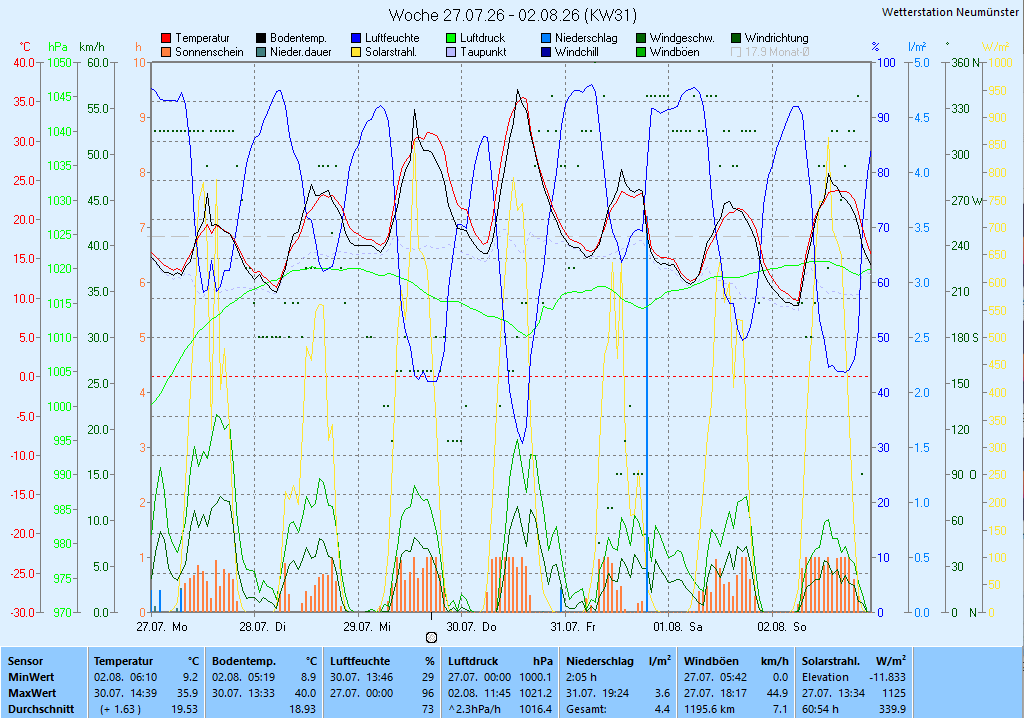
Task: Select the 29.07. Mi date label
Action: click(x=367, y=627)
